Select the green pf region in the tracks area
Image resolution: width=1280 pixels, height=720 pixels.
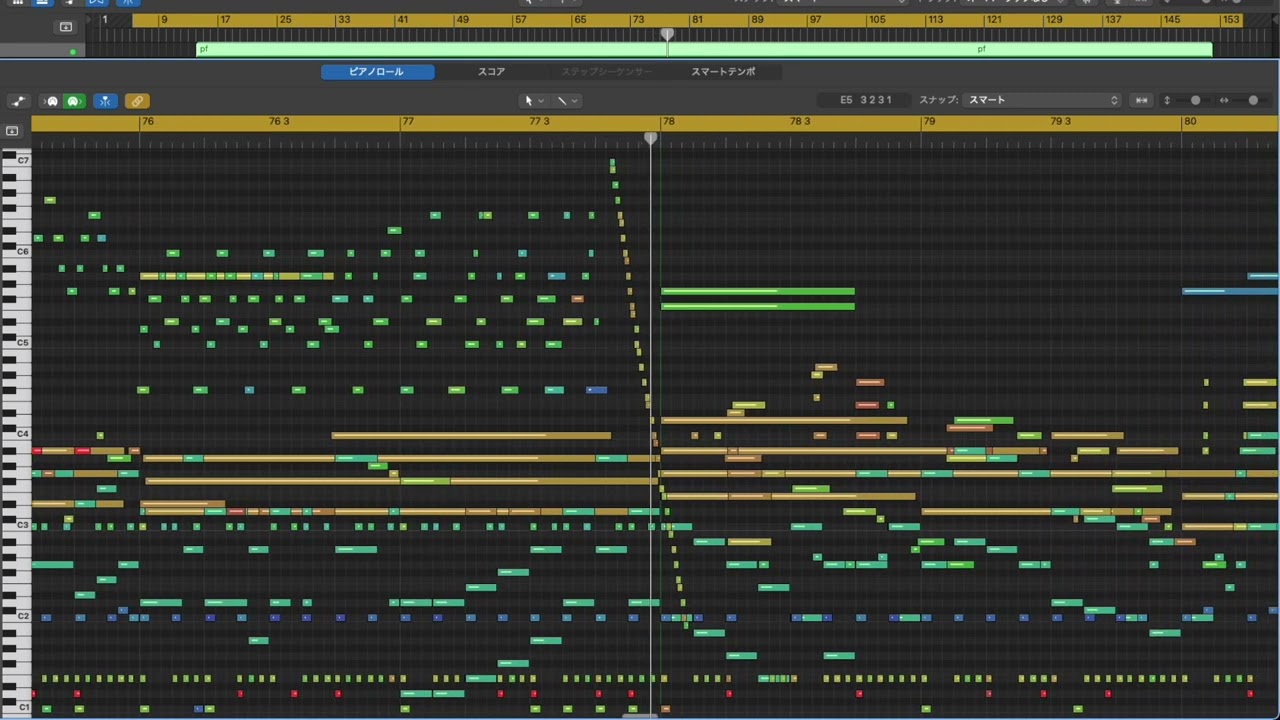(x=704, y=49)
